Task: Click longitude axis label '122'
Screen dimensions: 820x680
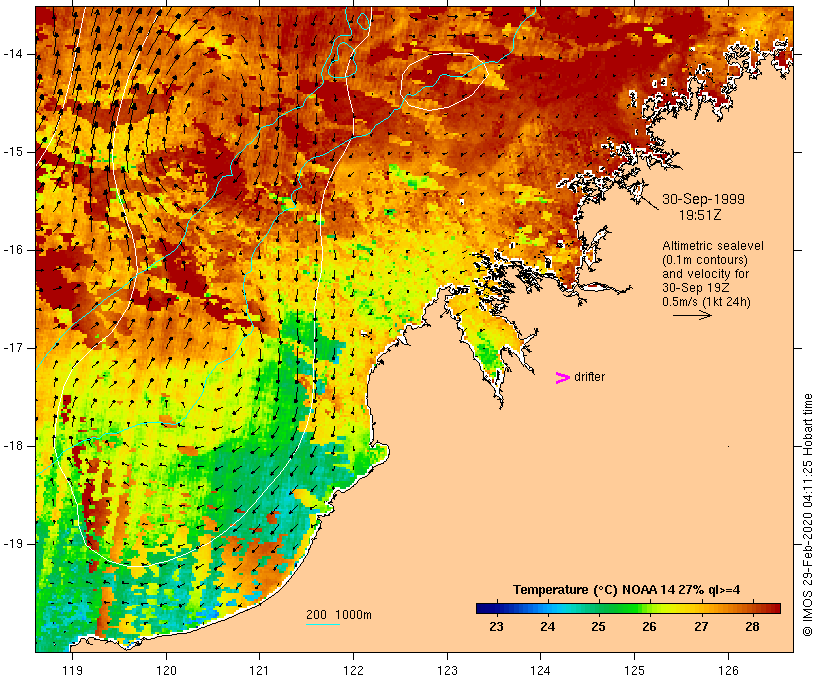Action: [x=354, y=670]
